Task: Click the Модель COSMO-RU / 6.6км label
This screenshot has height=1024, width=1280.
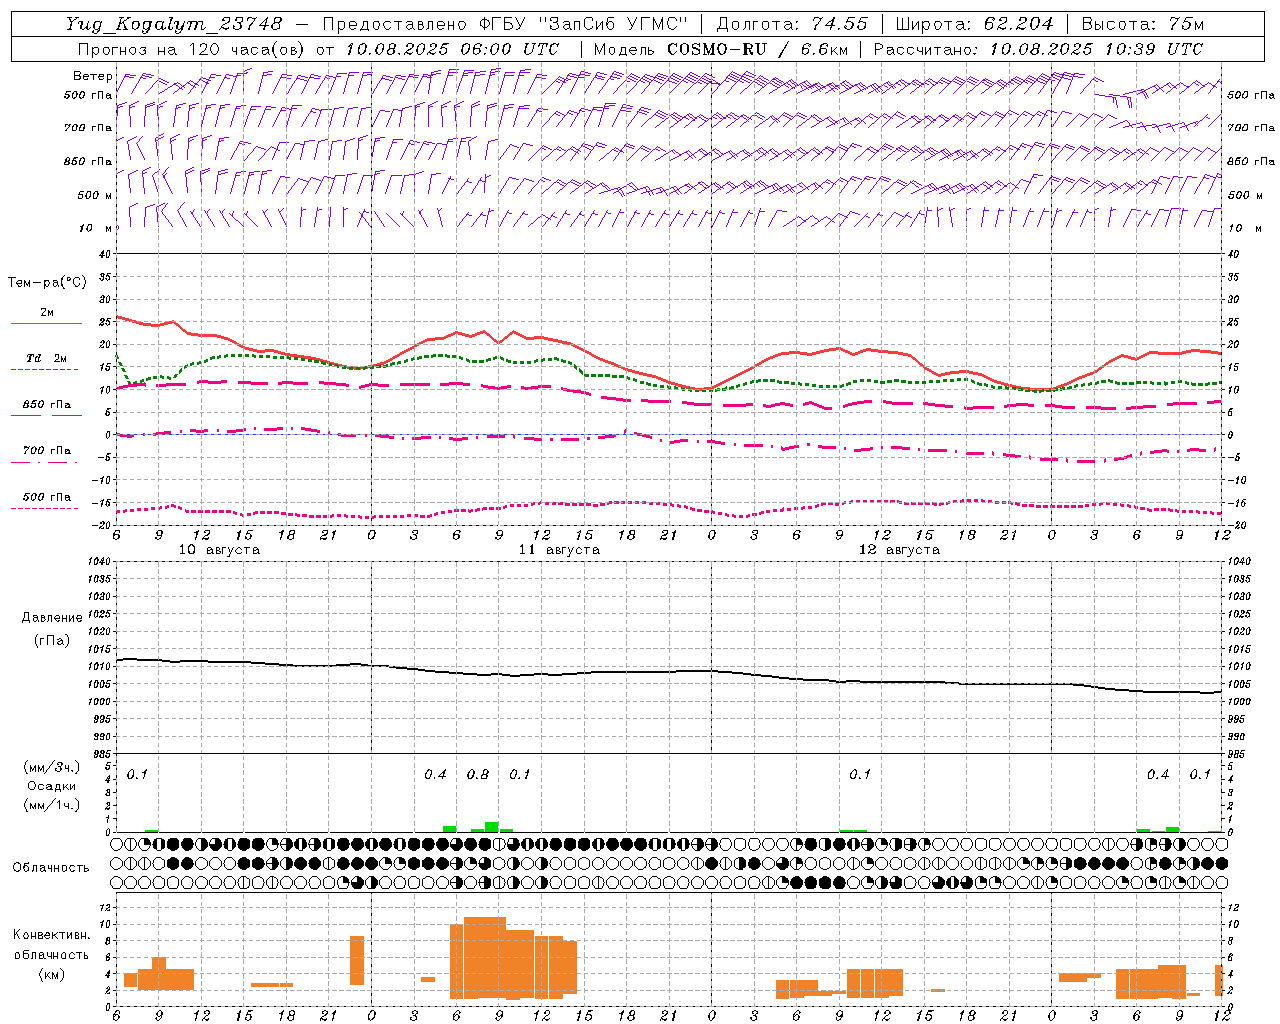Action: [721, 49]
